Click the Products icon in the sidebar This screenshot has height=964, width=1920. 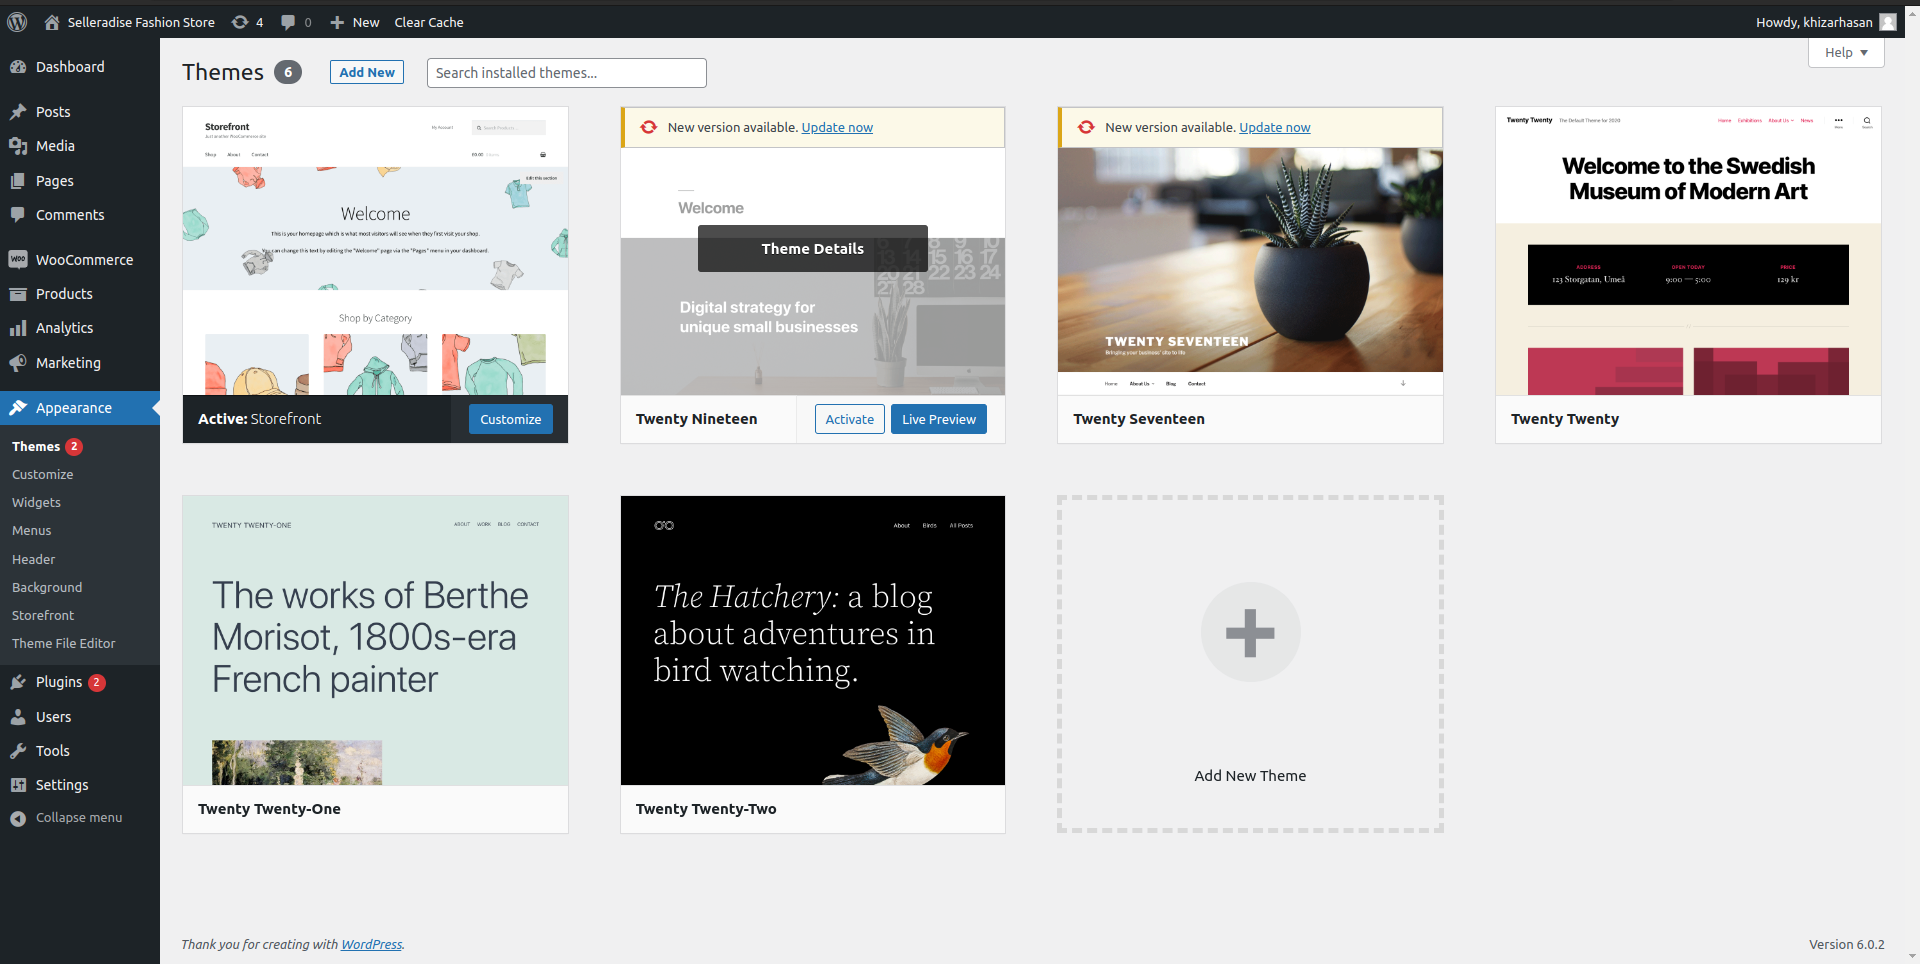18,294
